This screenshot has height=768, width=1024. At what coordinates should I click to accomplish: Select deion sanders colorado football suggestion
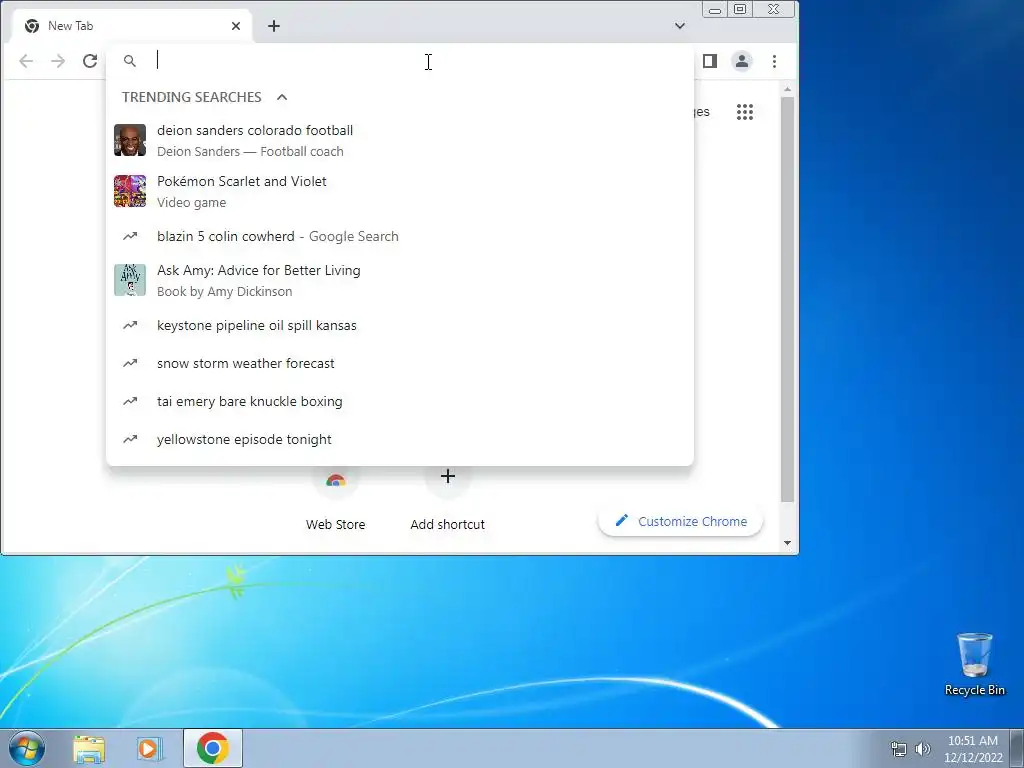[400, 140]
